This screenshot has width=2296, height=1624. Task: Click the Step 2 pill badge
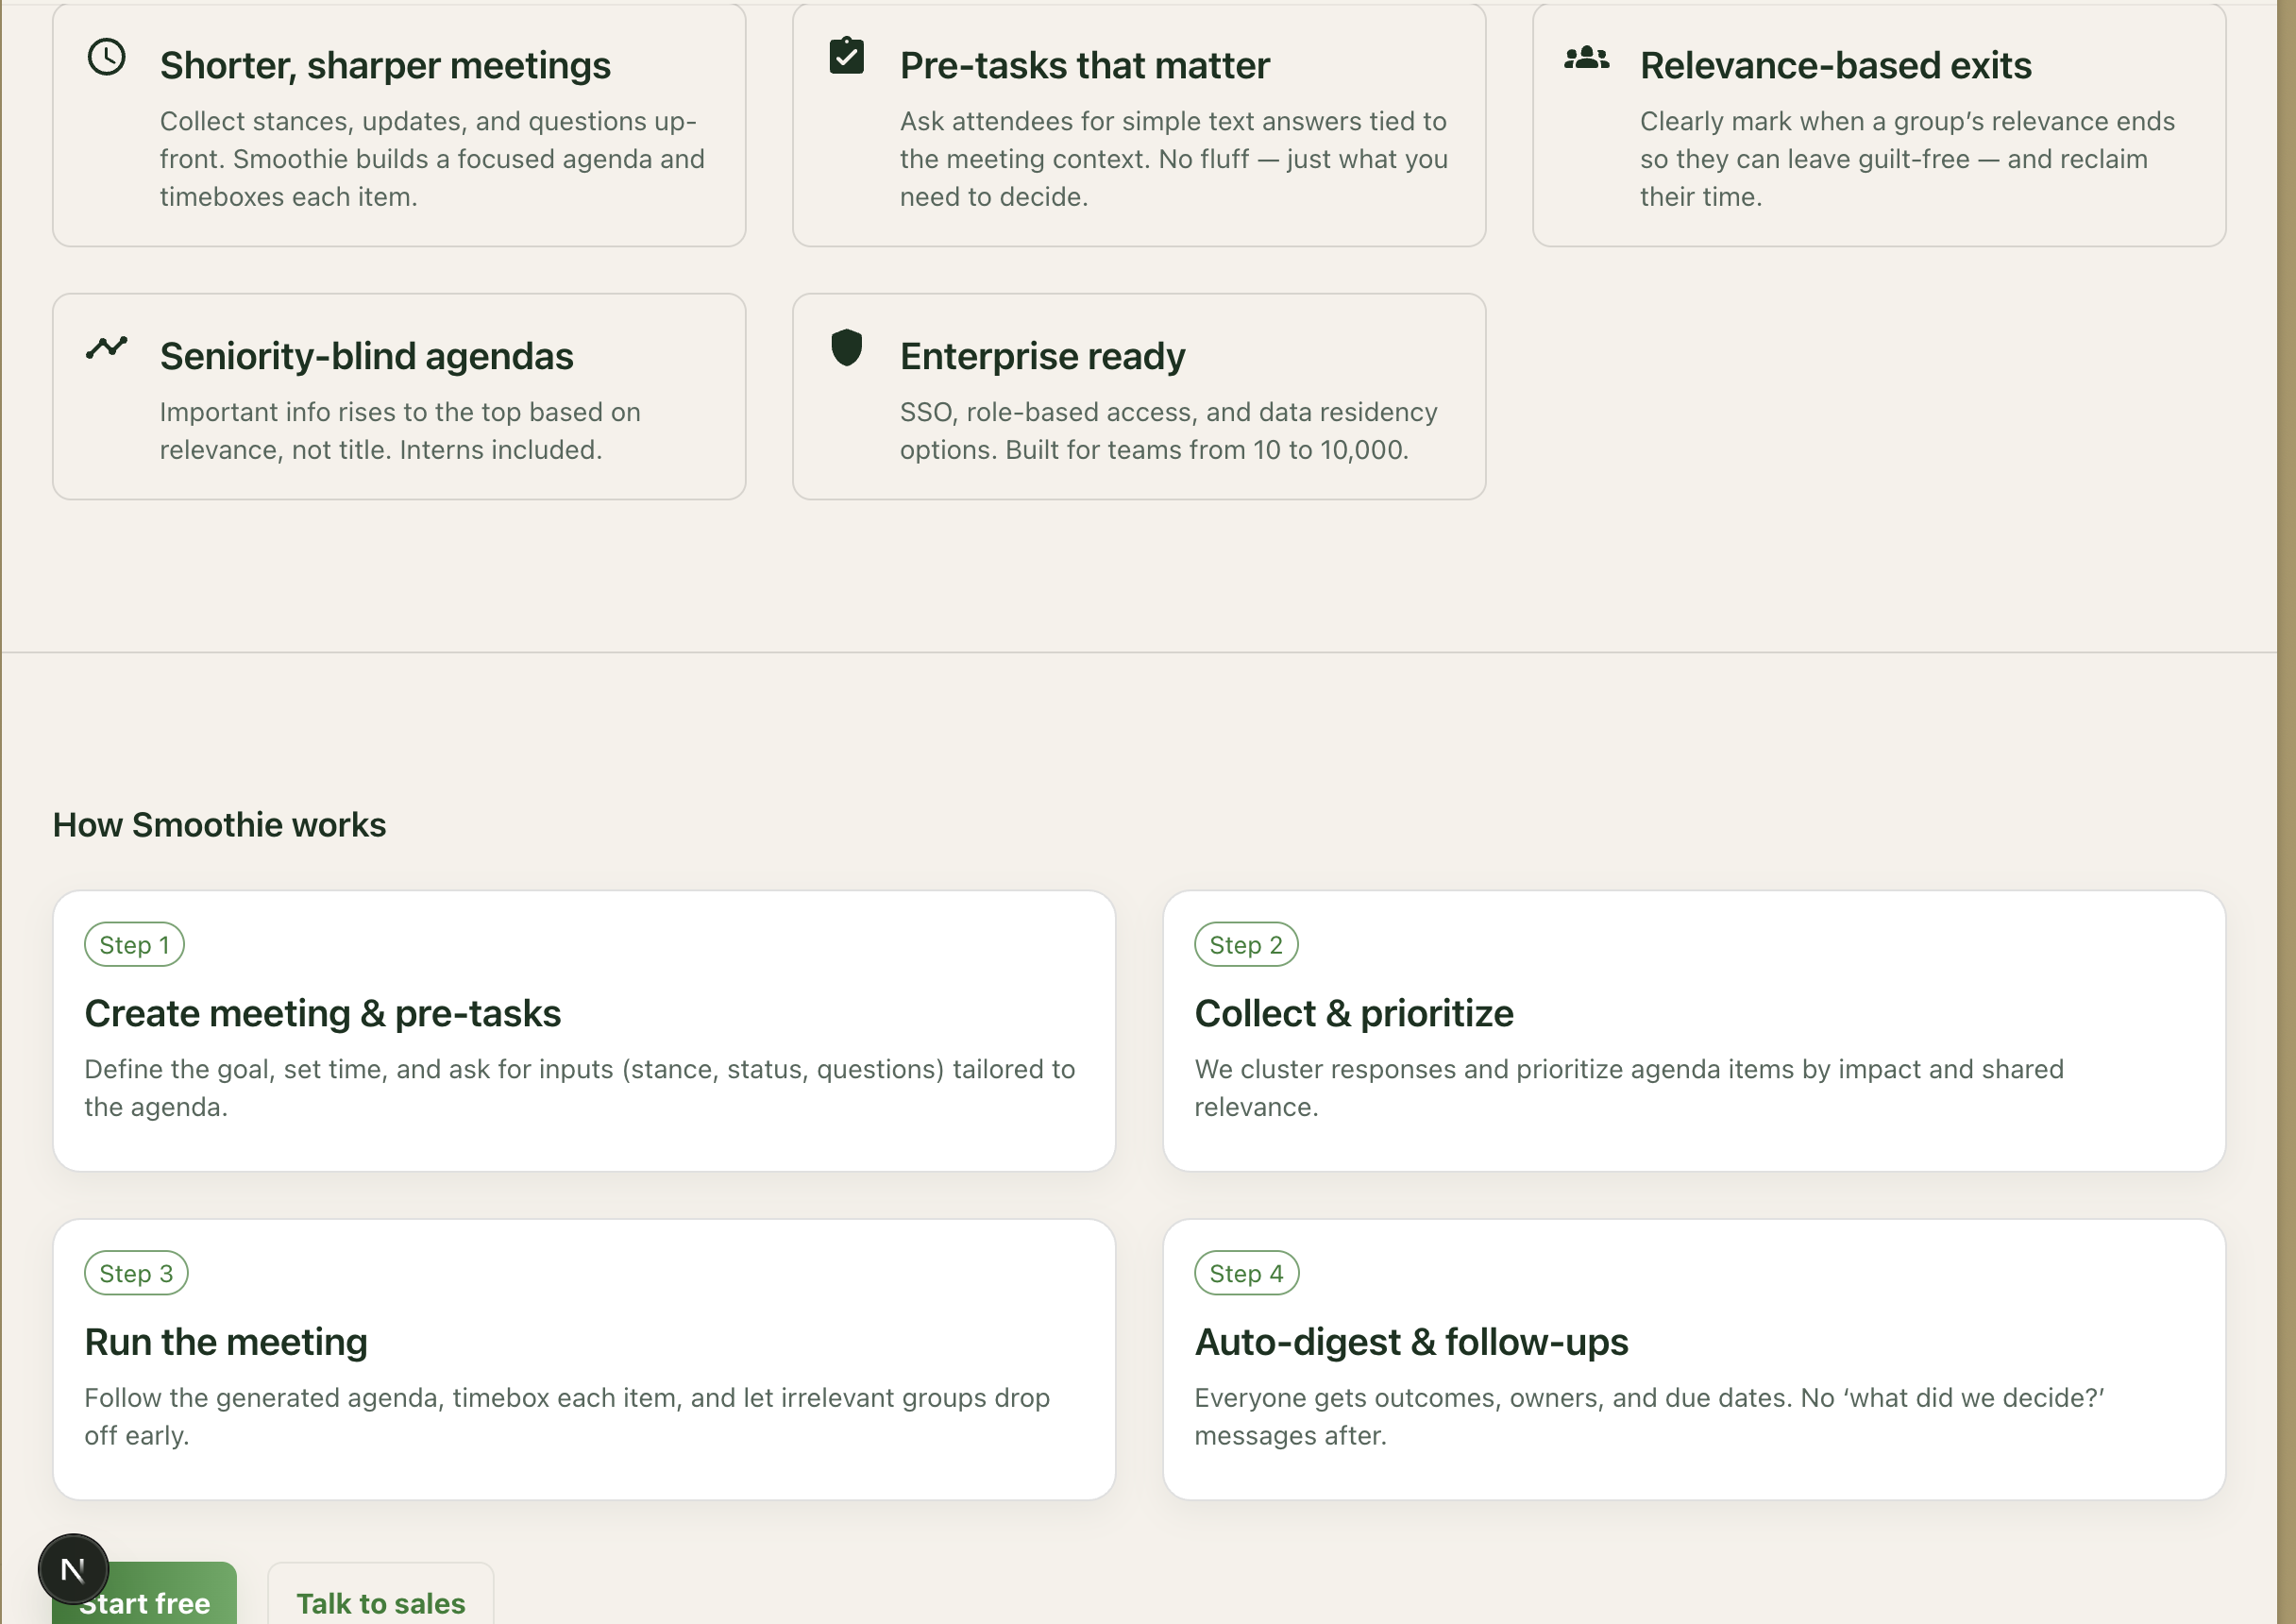tap(1245, 945)
